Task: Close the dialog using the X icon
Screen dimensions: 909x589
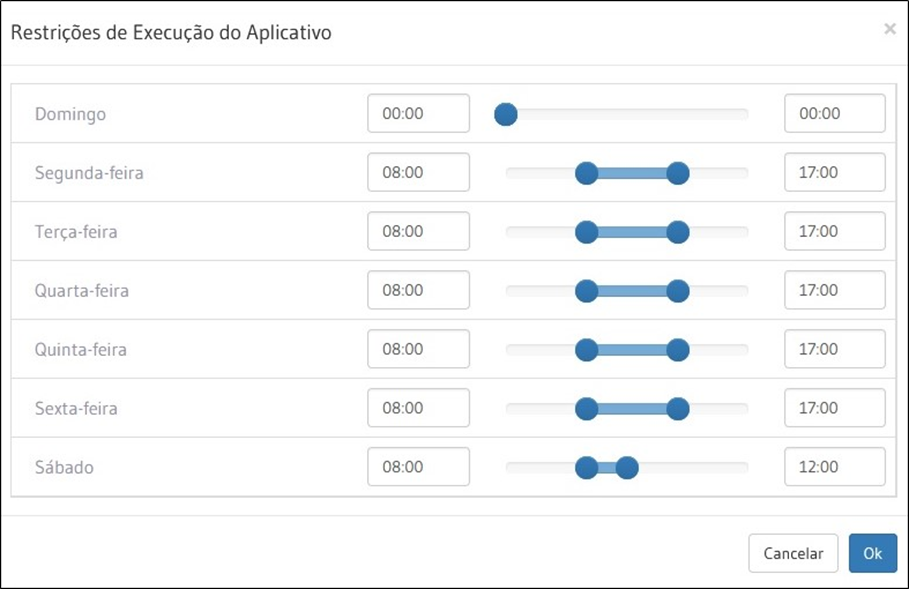Action: point(889,29)
